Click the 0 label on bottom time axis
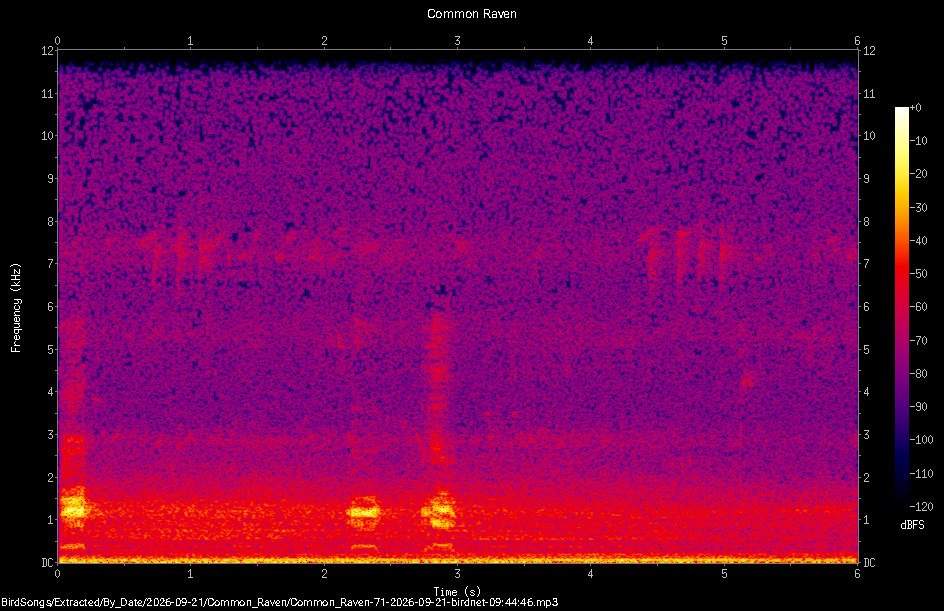The width and height of the screenshot is (944, 611). [x=57, y=574]
